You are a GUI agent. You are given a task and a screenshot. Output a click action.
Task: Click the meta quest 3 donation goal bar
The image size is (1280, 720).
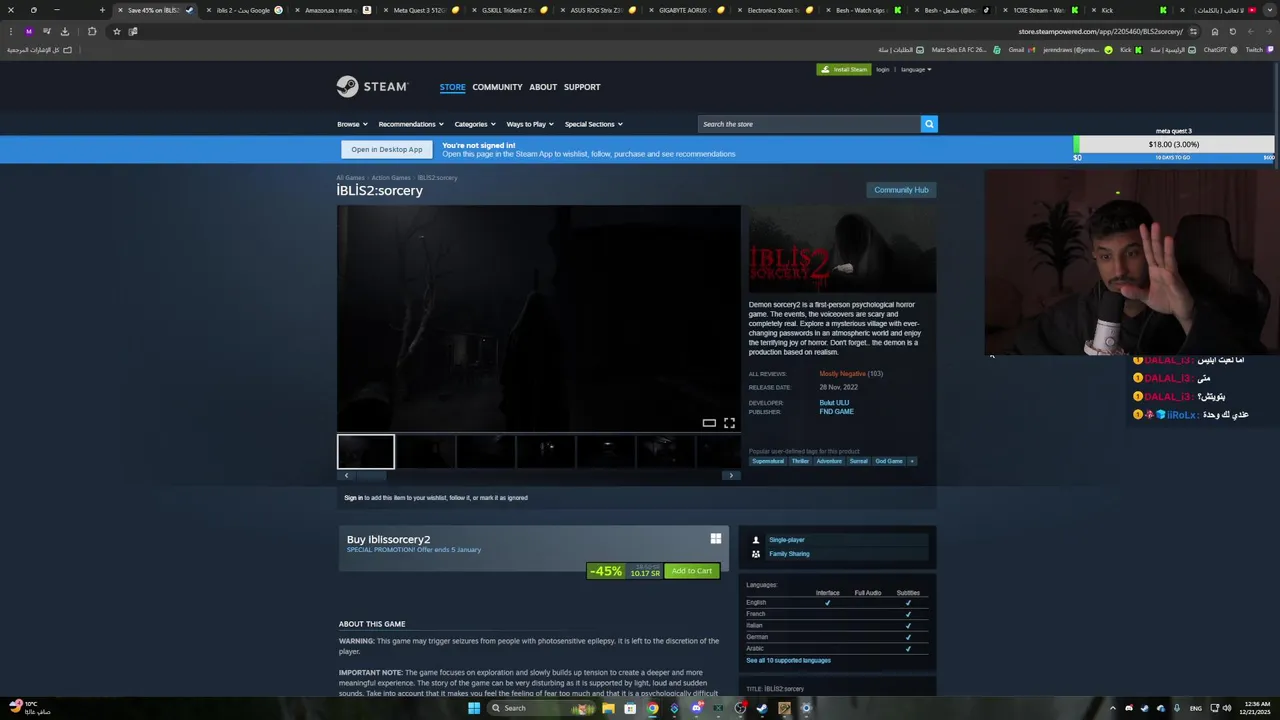click(1174, 145)
